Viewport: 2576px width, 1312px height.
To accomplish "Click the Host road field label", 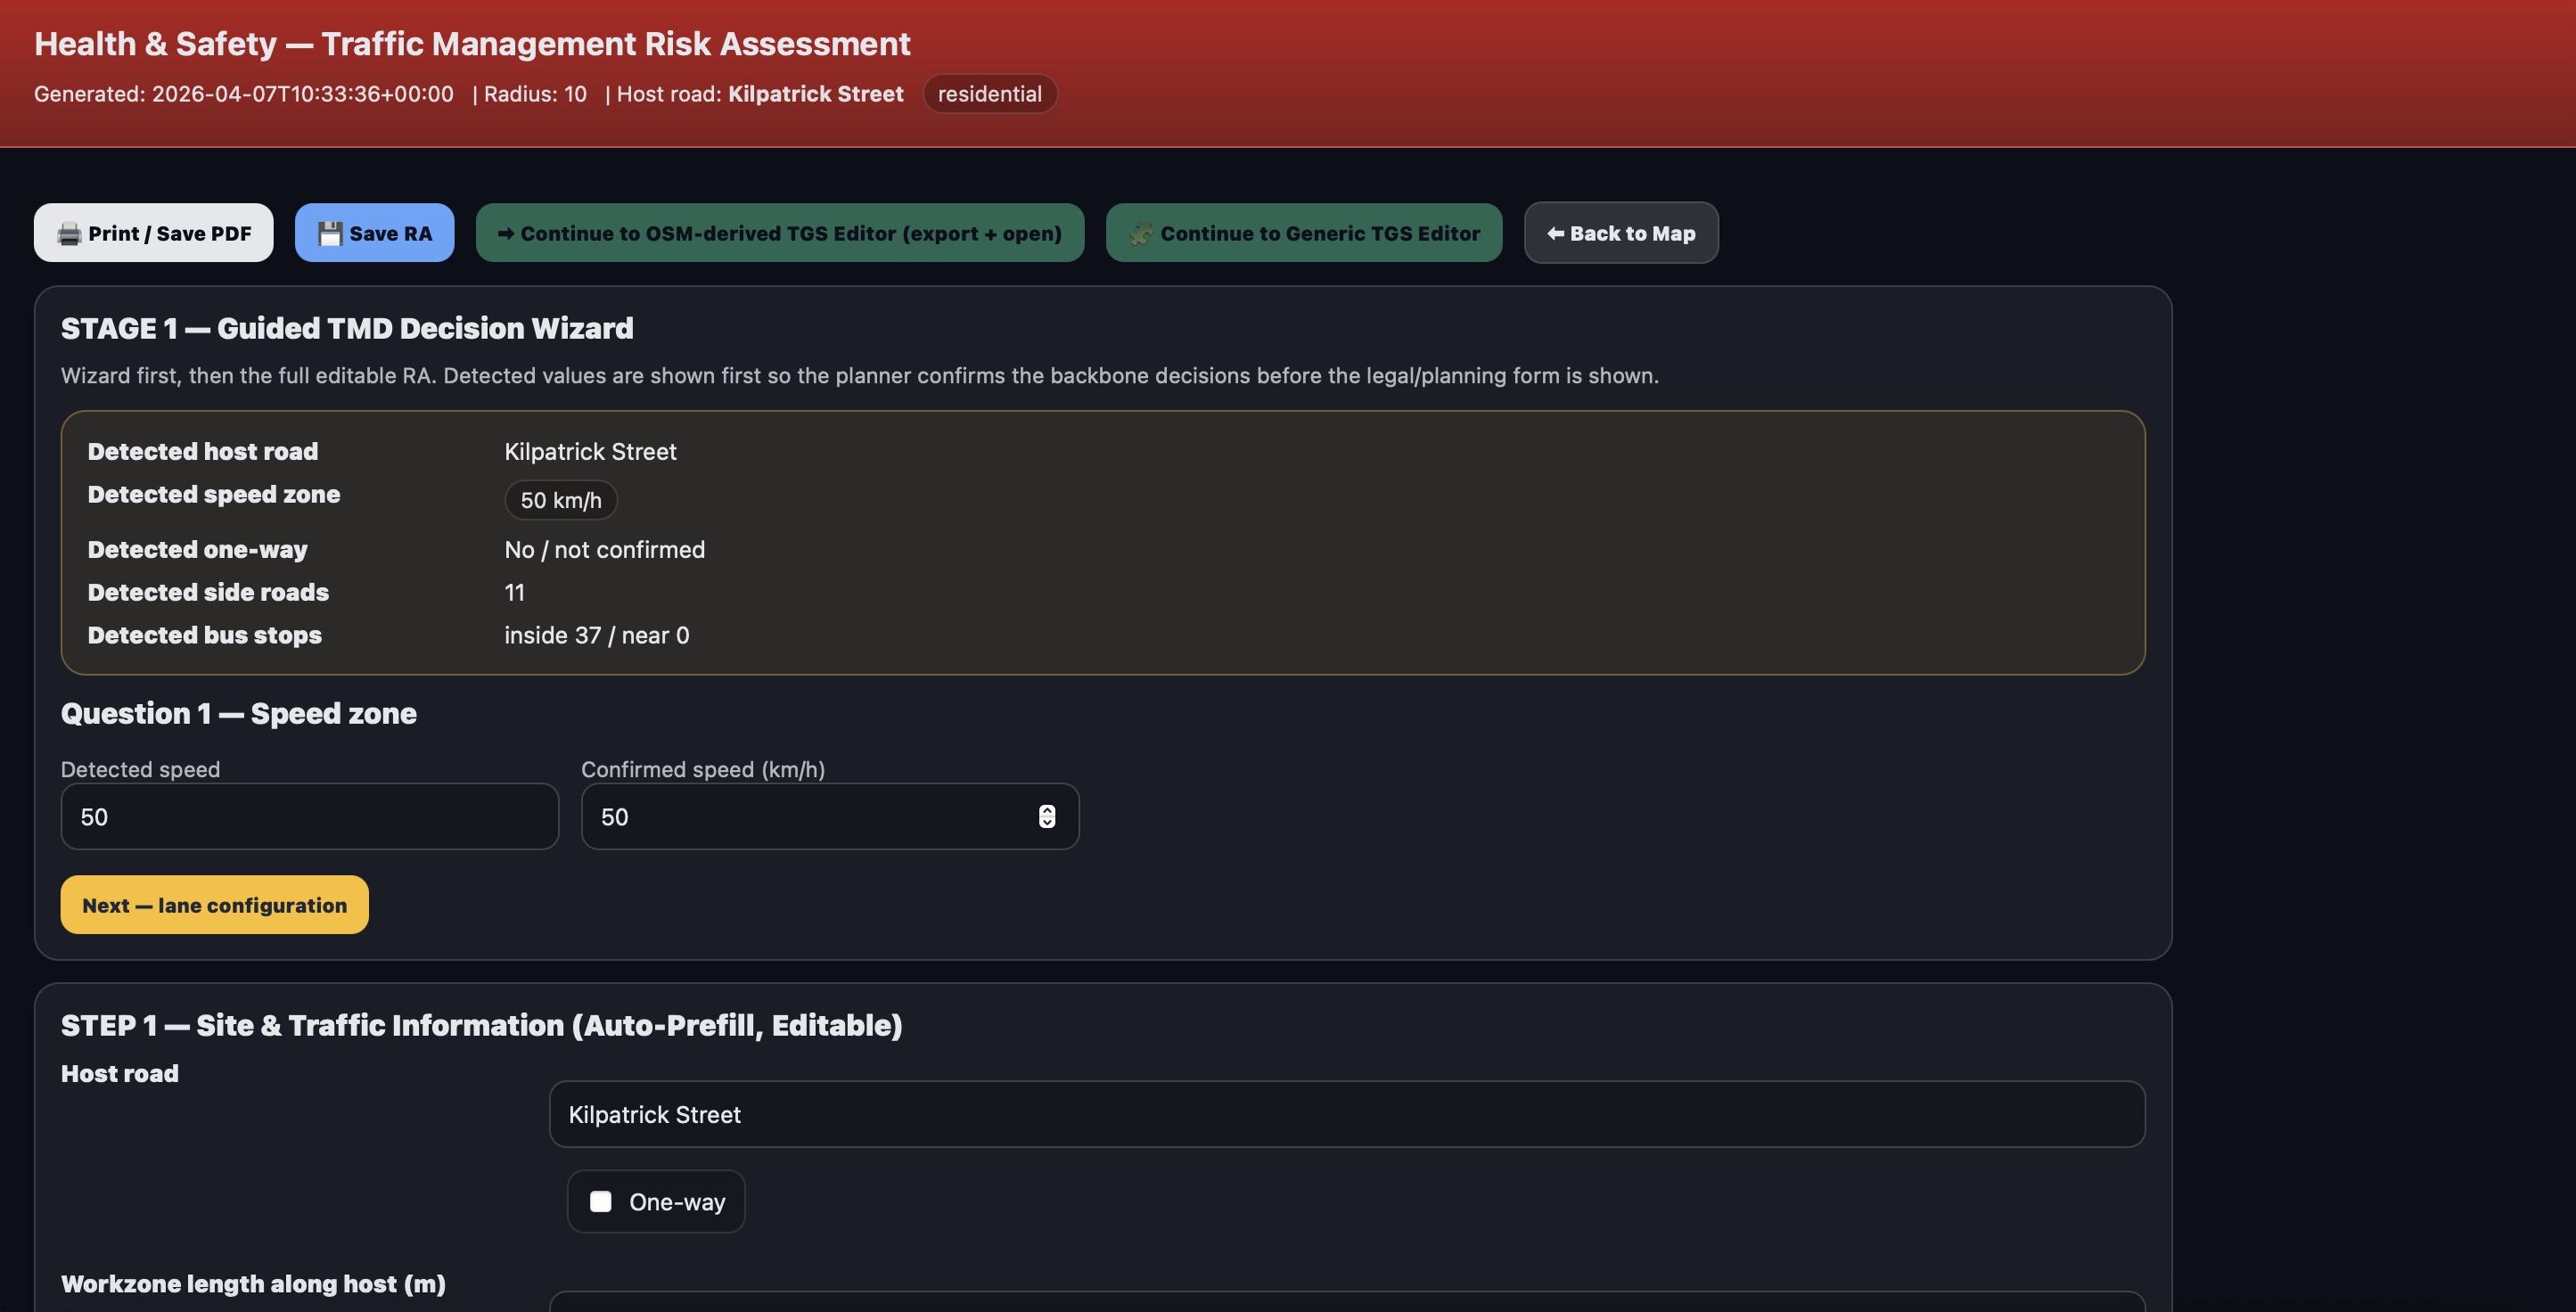I will [120, 1074].
